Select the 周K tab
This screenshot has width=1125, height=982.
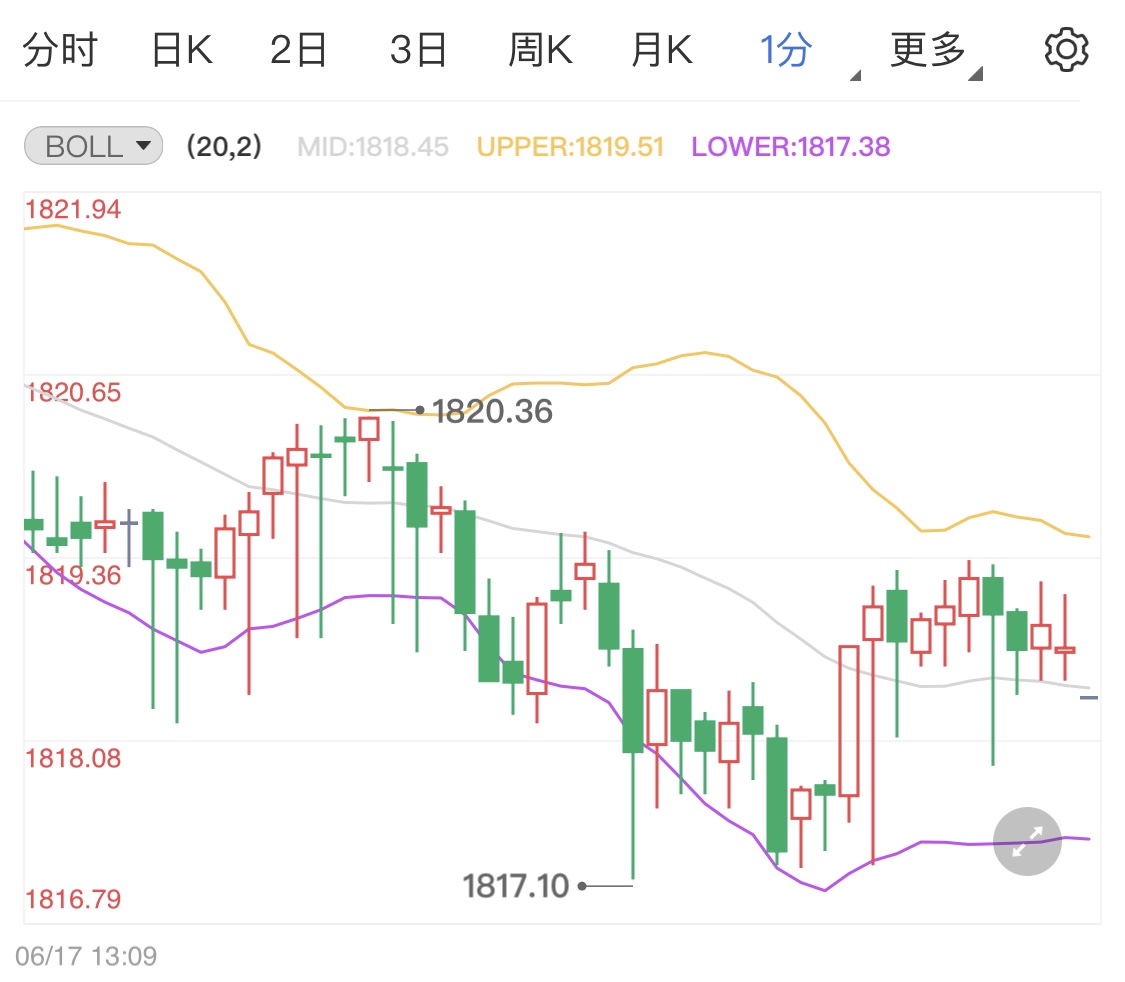(540, 49)
